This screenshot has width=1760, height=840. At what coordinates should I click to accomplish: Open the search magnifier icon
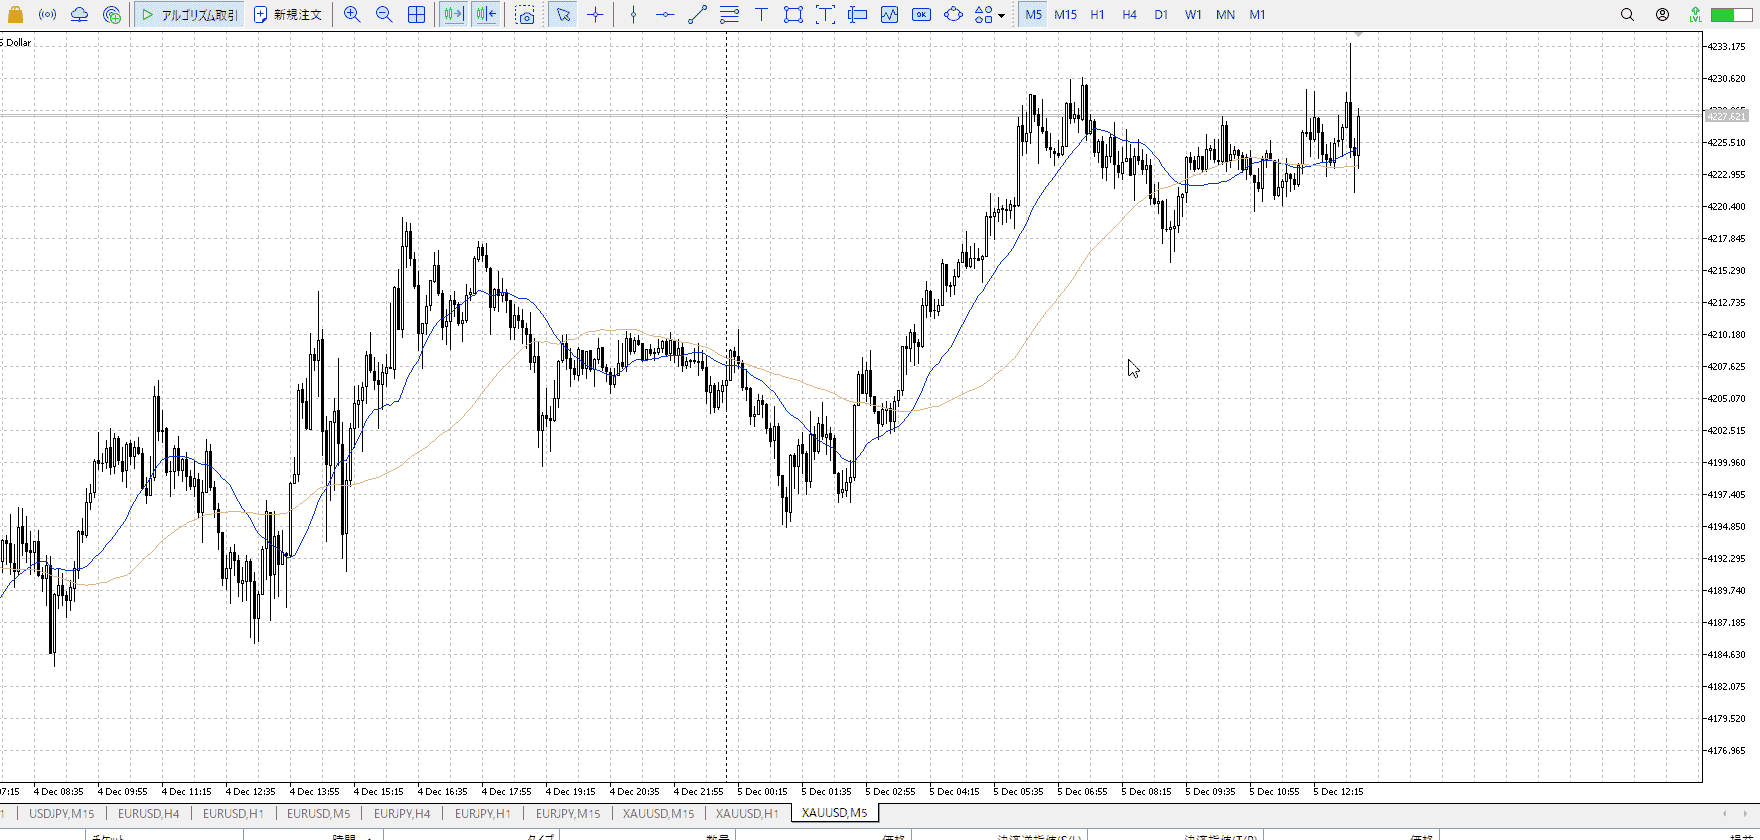coord(1627,15)
